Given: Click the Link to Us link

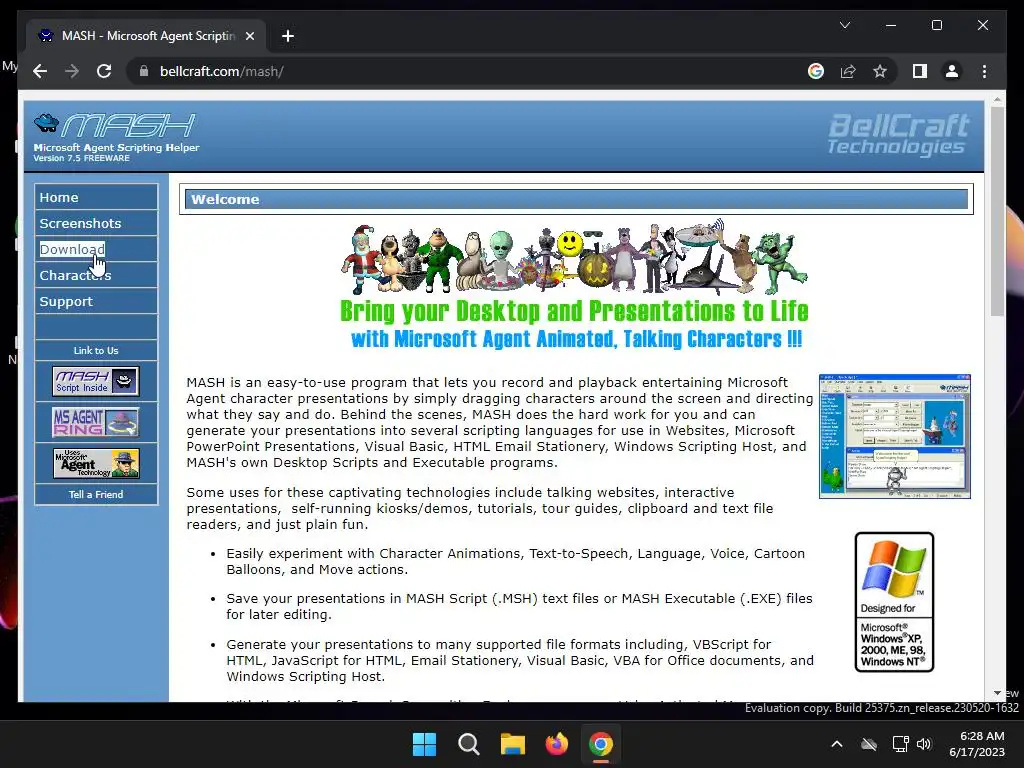Looking at the screenshot, I should (96, 351).
